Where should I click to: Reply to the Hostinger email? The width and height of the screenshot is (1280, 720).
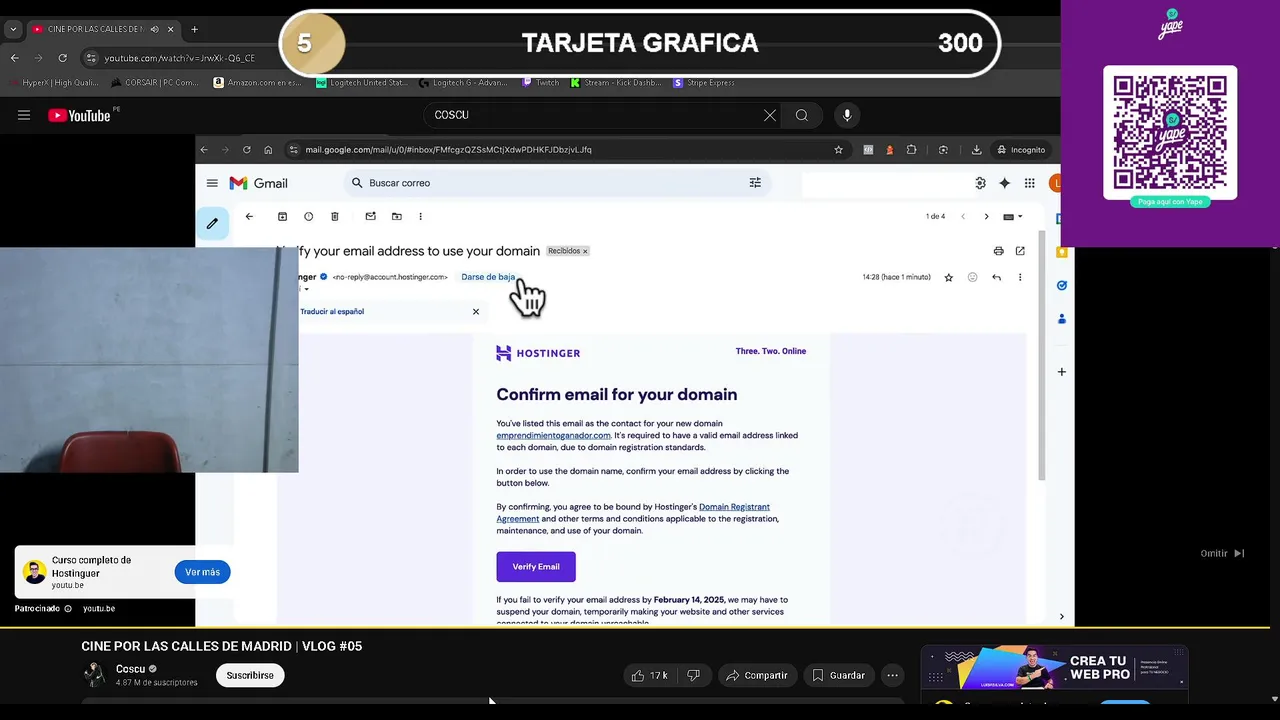click(996, 277)
